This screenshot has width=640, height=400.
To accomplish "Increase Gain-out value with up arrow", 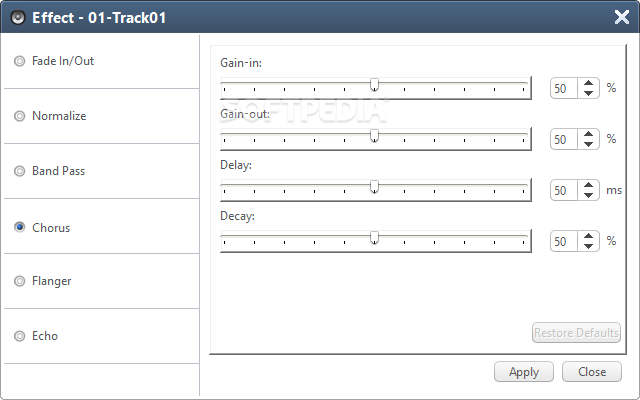I will 588,134.
